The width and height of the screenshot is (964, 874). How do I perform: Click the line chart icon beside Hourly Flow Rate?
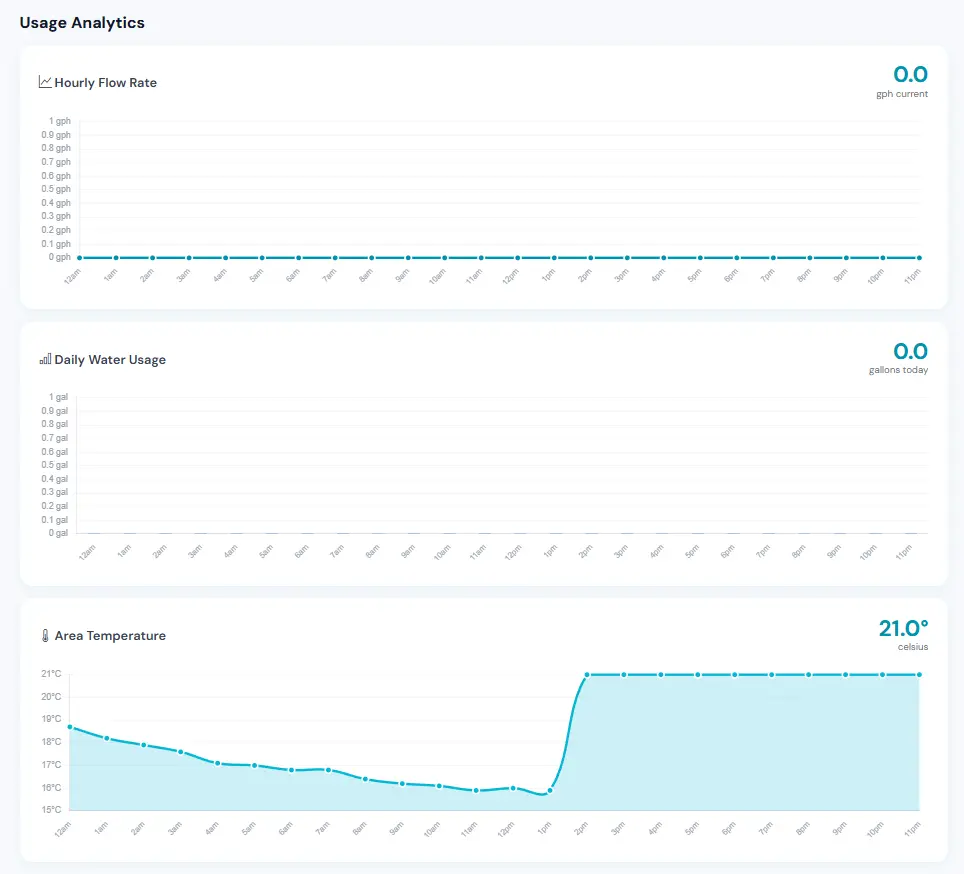[44, 82]
